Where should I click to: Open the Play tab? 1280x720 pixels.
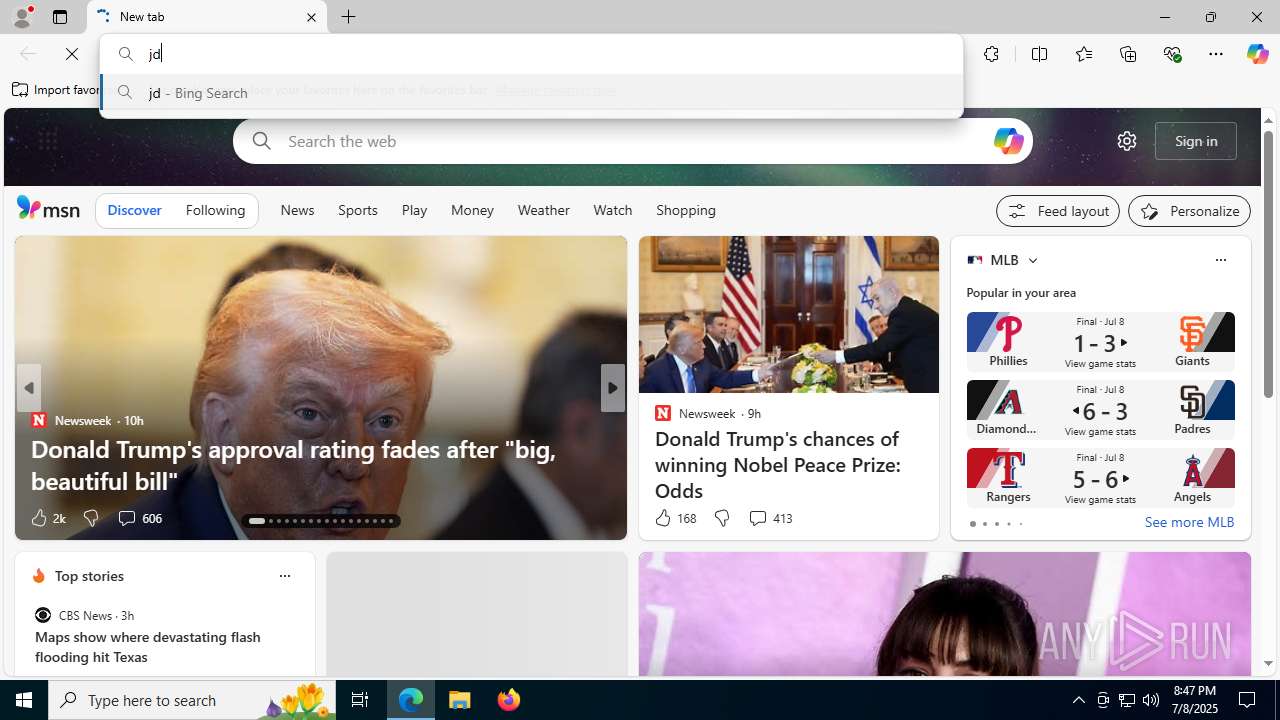click(x=414, y=210)
